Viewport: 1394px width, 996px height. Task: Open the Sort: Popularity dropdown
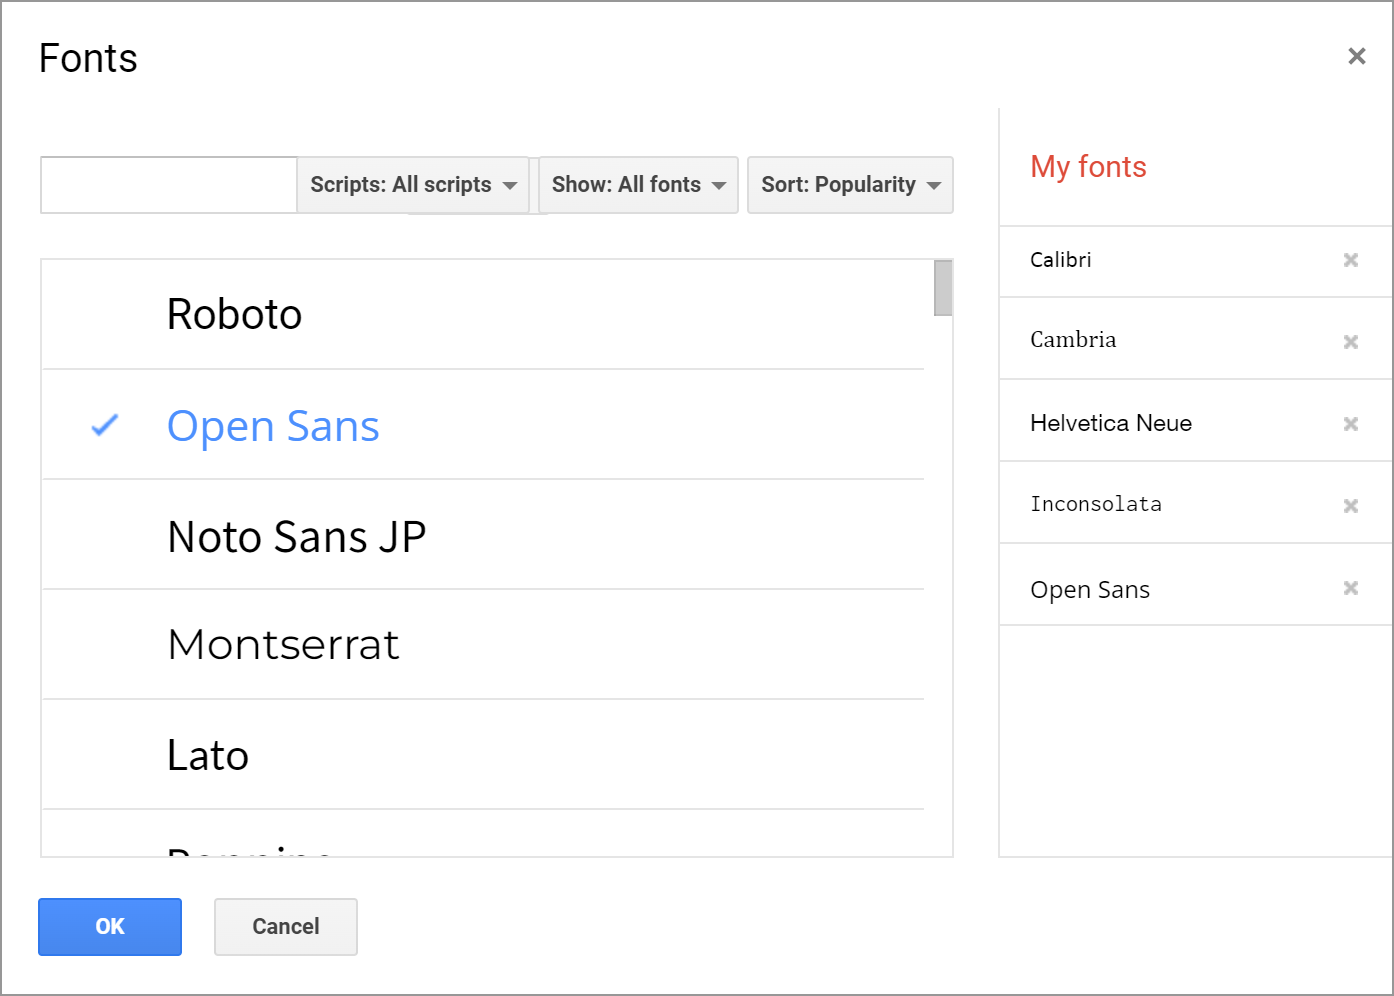[851, 185]
